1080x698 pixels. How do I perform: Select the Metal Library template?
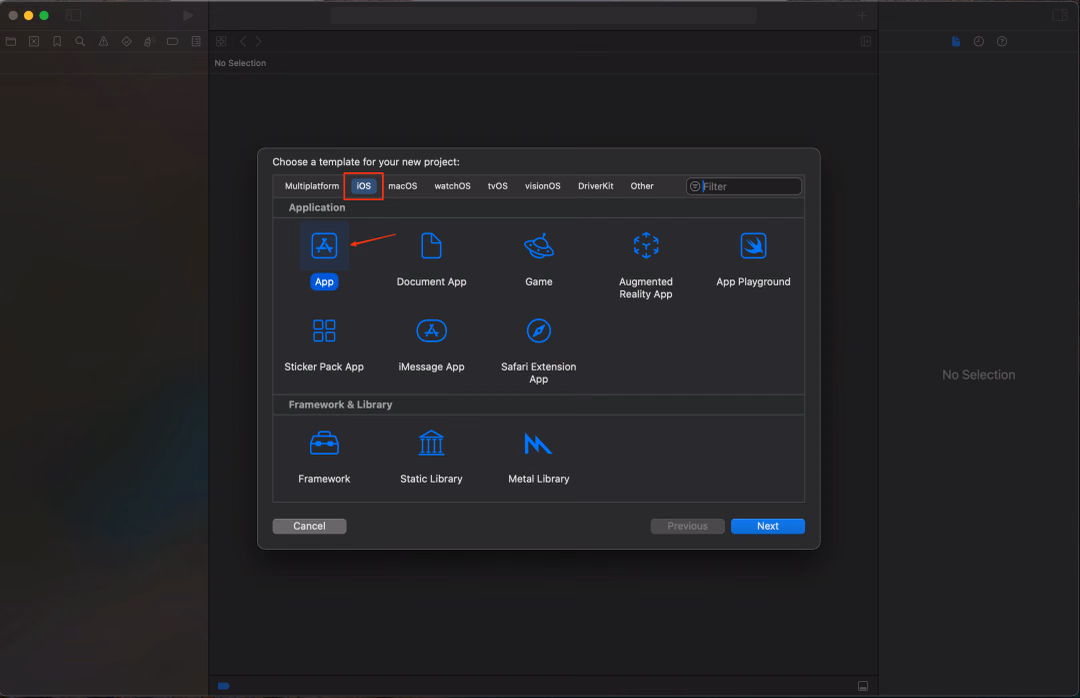coord(539,444)
